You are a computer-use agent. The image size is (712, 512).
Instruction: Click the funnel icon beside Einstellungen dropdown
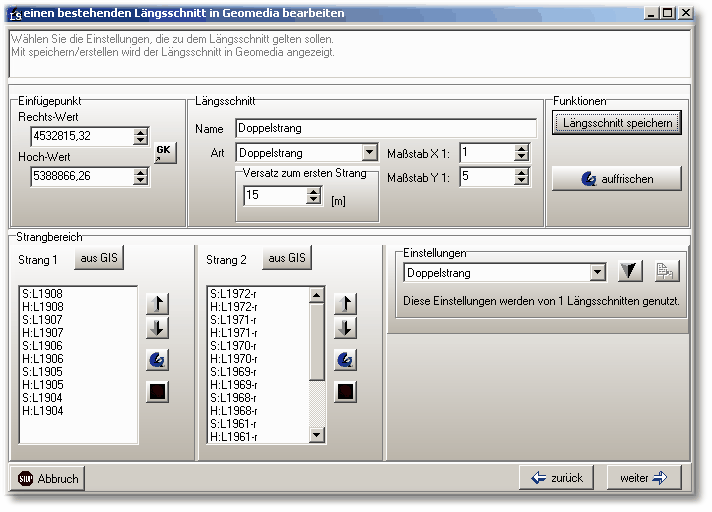pos(630,271)
